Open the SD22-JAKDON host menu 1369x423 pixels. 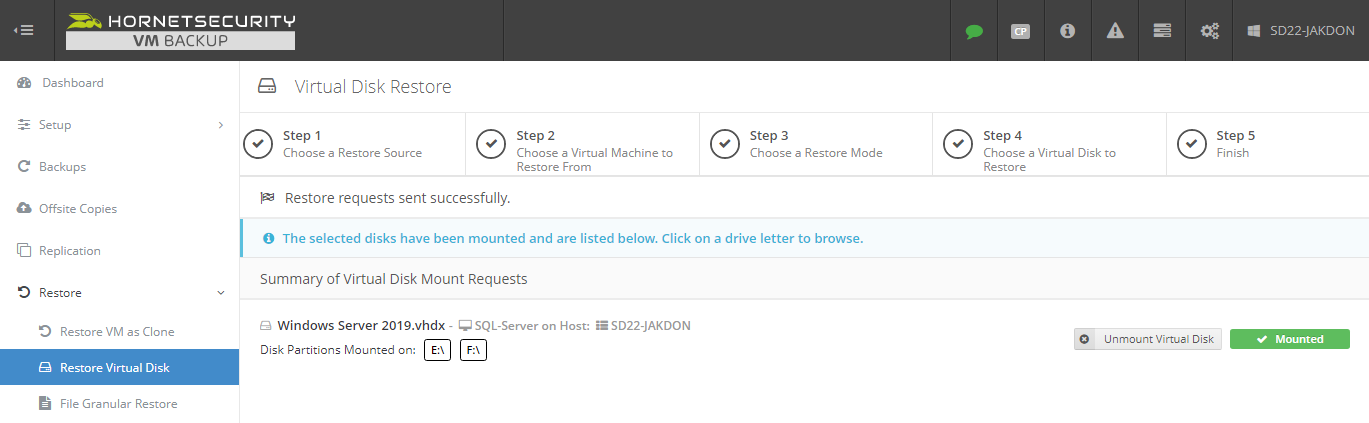[1301, 31]
